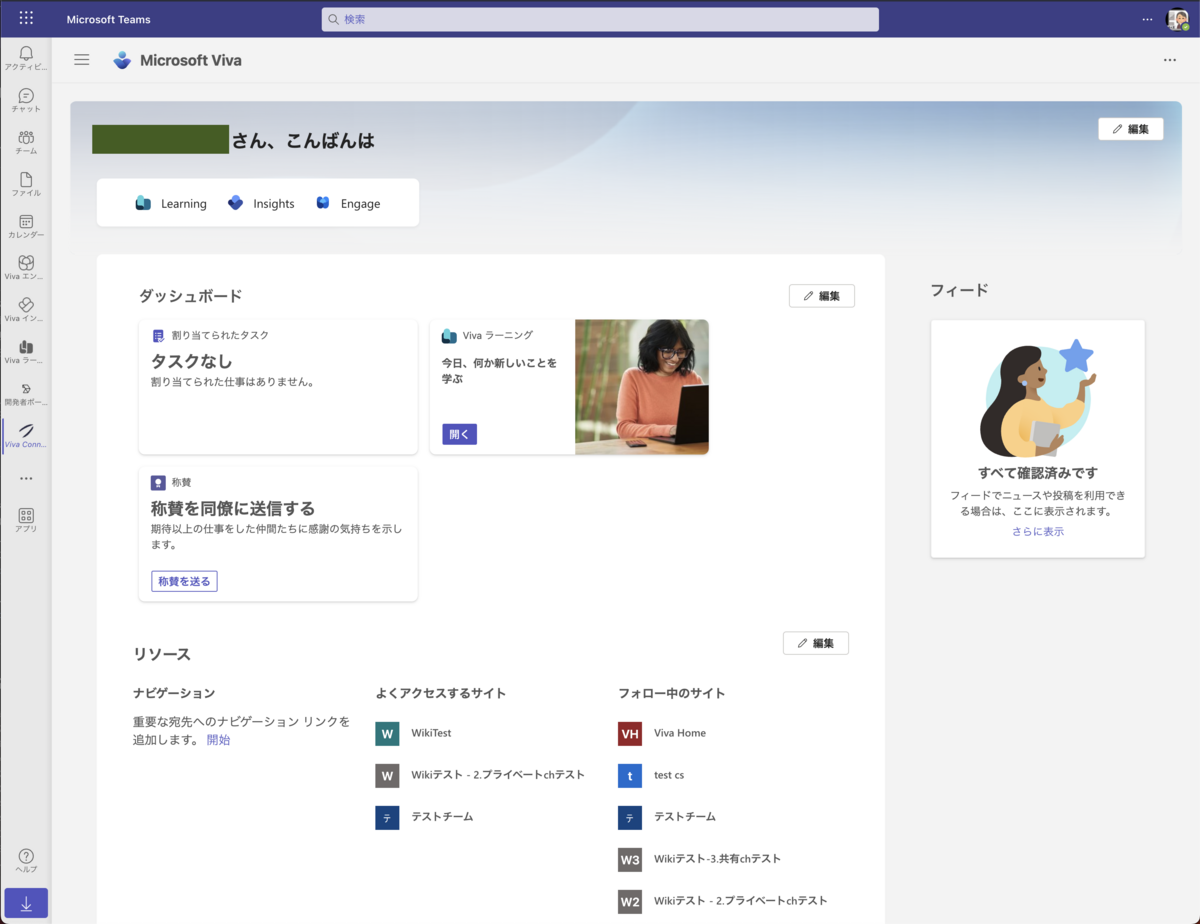The width and height of the screenshot is (1200, 924).
Task: Open Files (ファイル) in sidebar
Action: pos(26,184)
